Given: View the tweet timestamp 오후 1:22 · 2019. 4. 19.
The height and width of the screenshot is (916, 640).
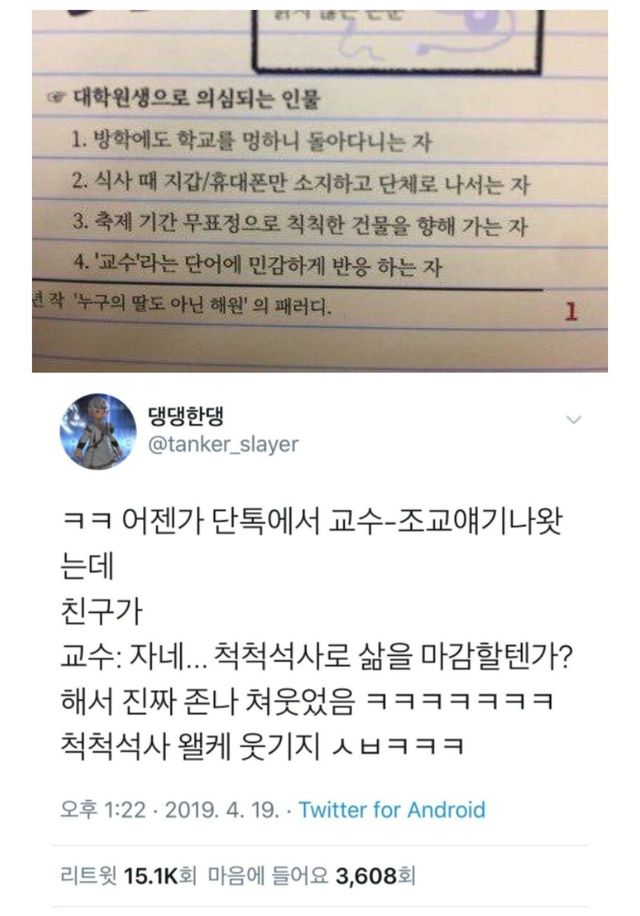Looking at the screenshot, I should 170,810.
